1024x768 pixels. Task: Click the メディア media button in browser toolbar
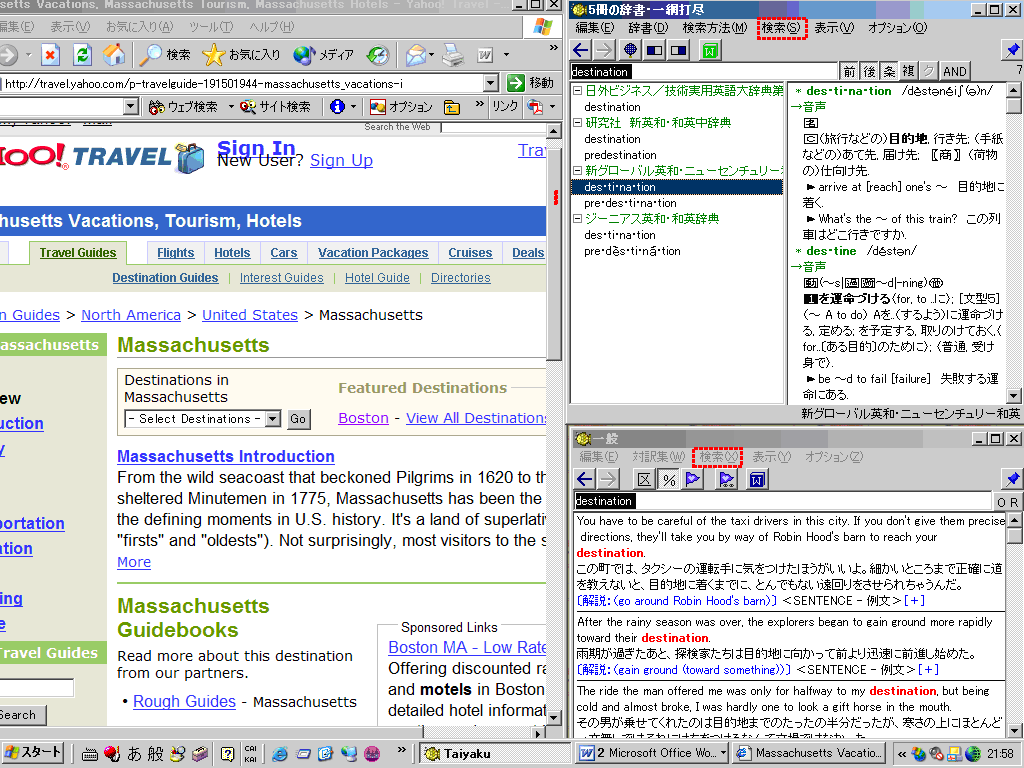[x=324, y=55]
